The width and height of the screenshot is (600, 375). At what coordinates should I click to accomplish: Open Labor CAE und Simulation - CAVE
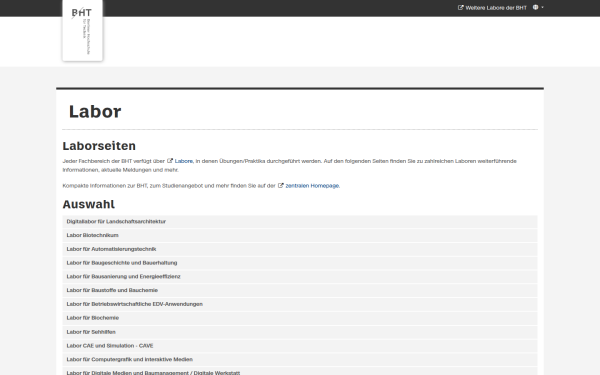click(x=300, y=346)
